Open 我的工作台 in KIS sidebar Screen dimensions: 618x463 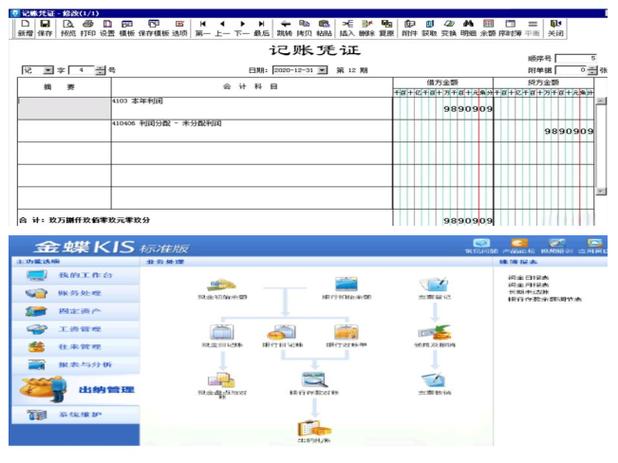coord(76,275)
